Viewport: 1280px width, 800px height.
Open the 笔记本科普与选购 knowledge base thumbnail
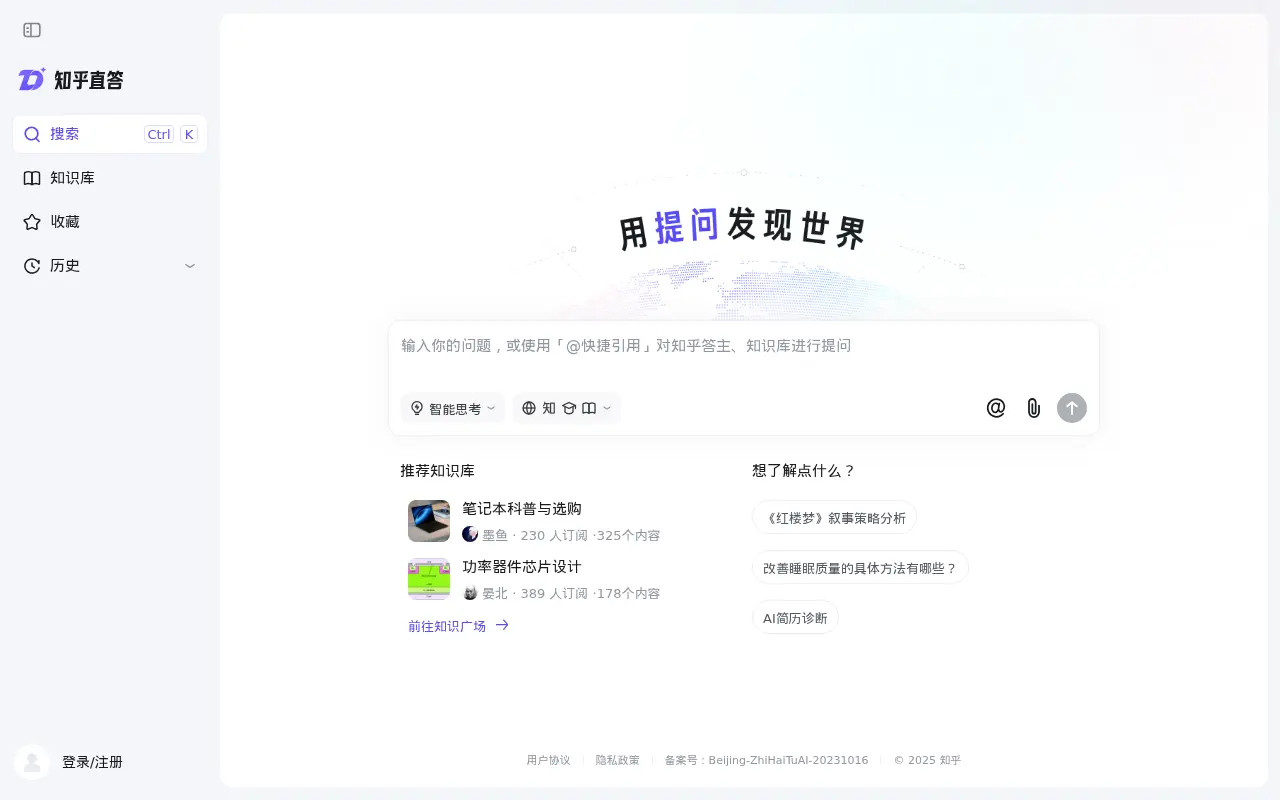coord(428,521)
